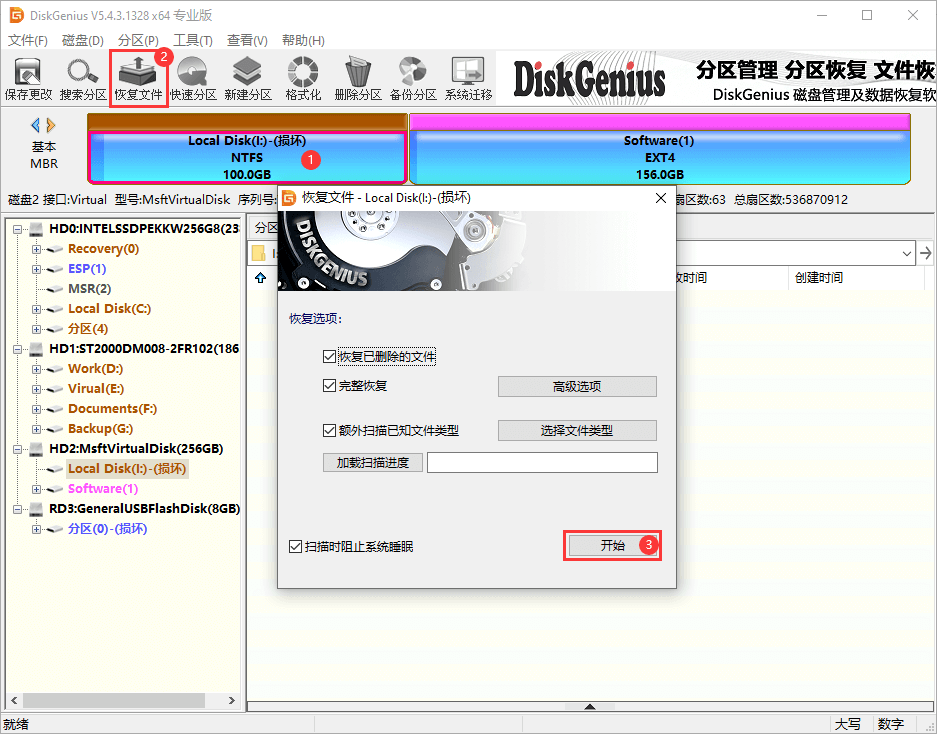Click the HD2 MsftVirtualDisk disk icon

coord(36,449)
